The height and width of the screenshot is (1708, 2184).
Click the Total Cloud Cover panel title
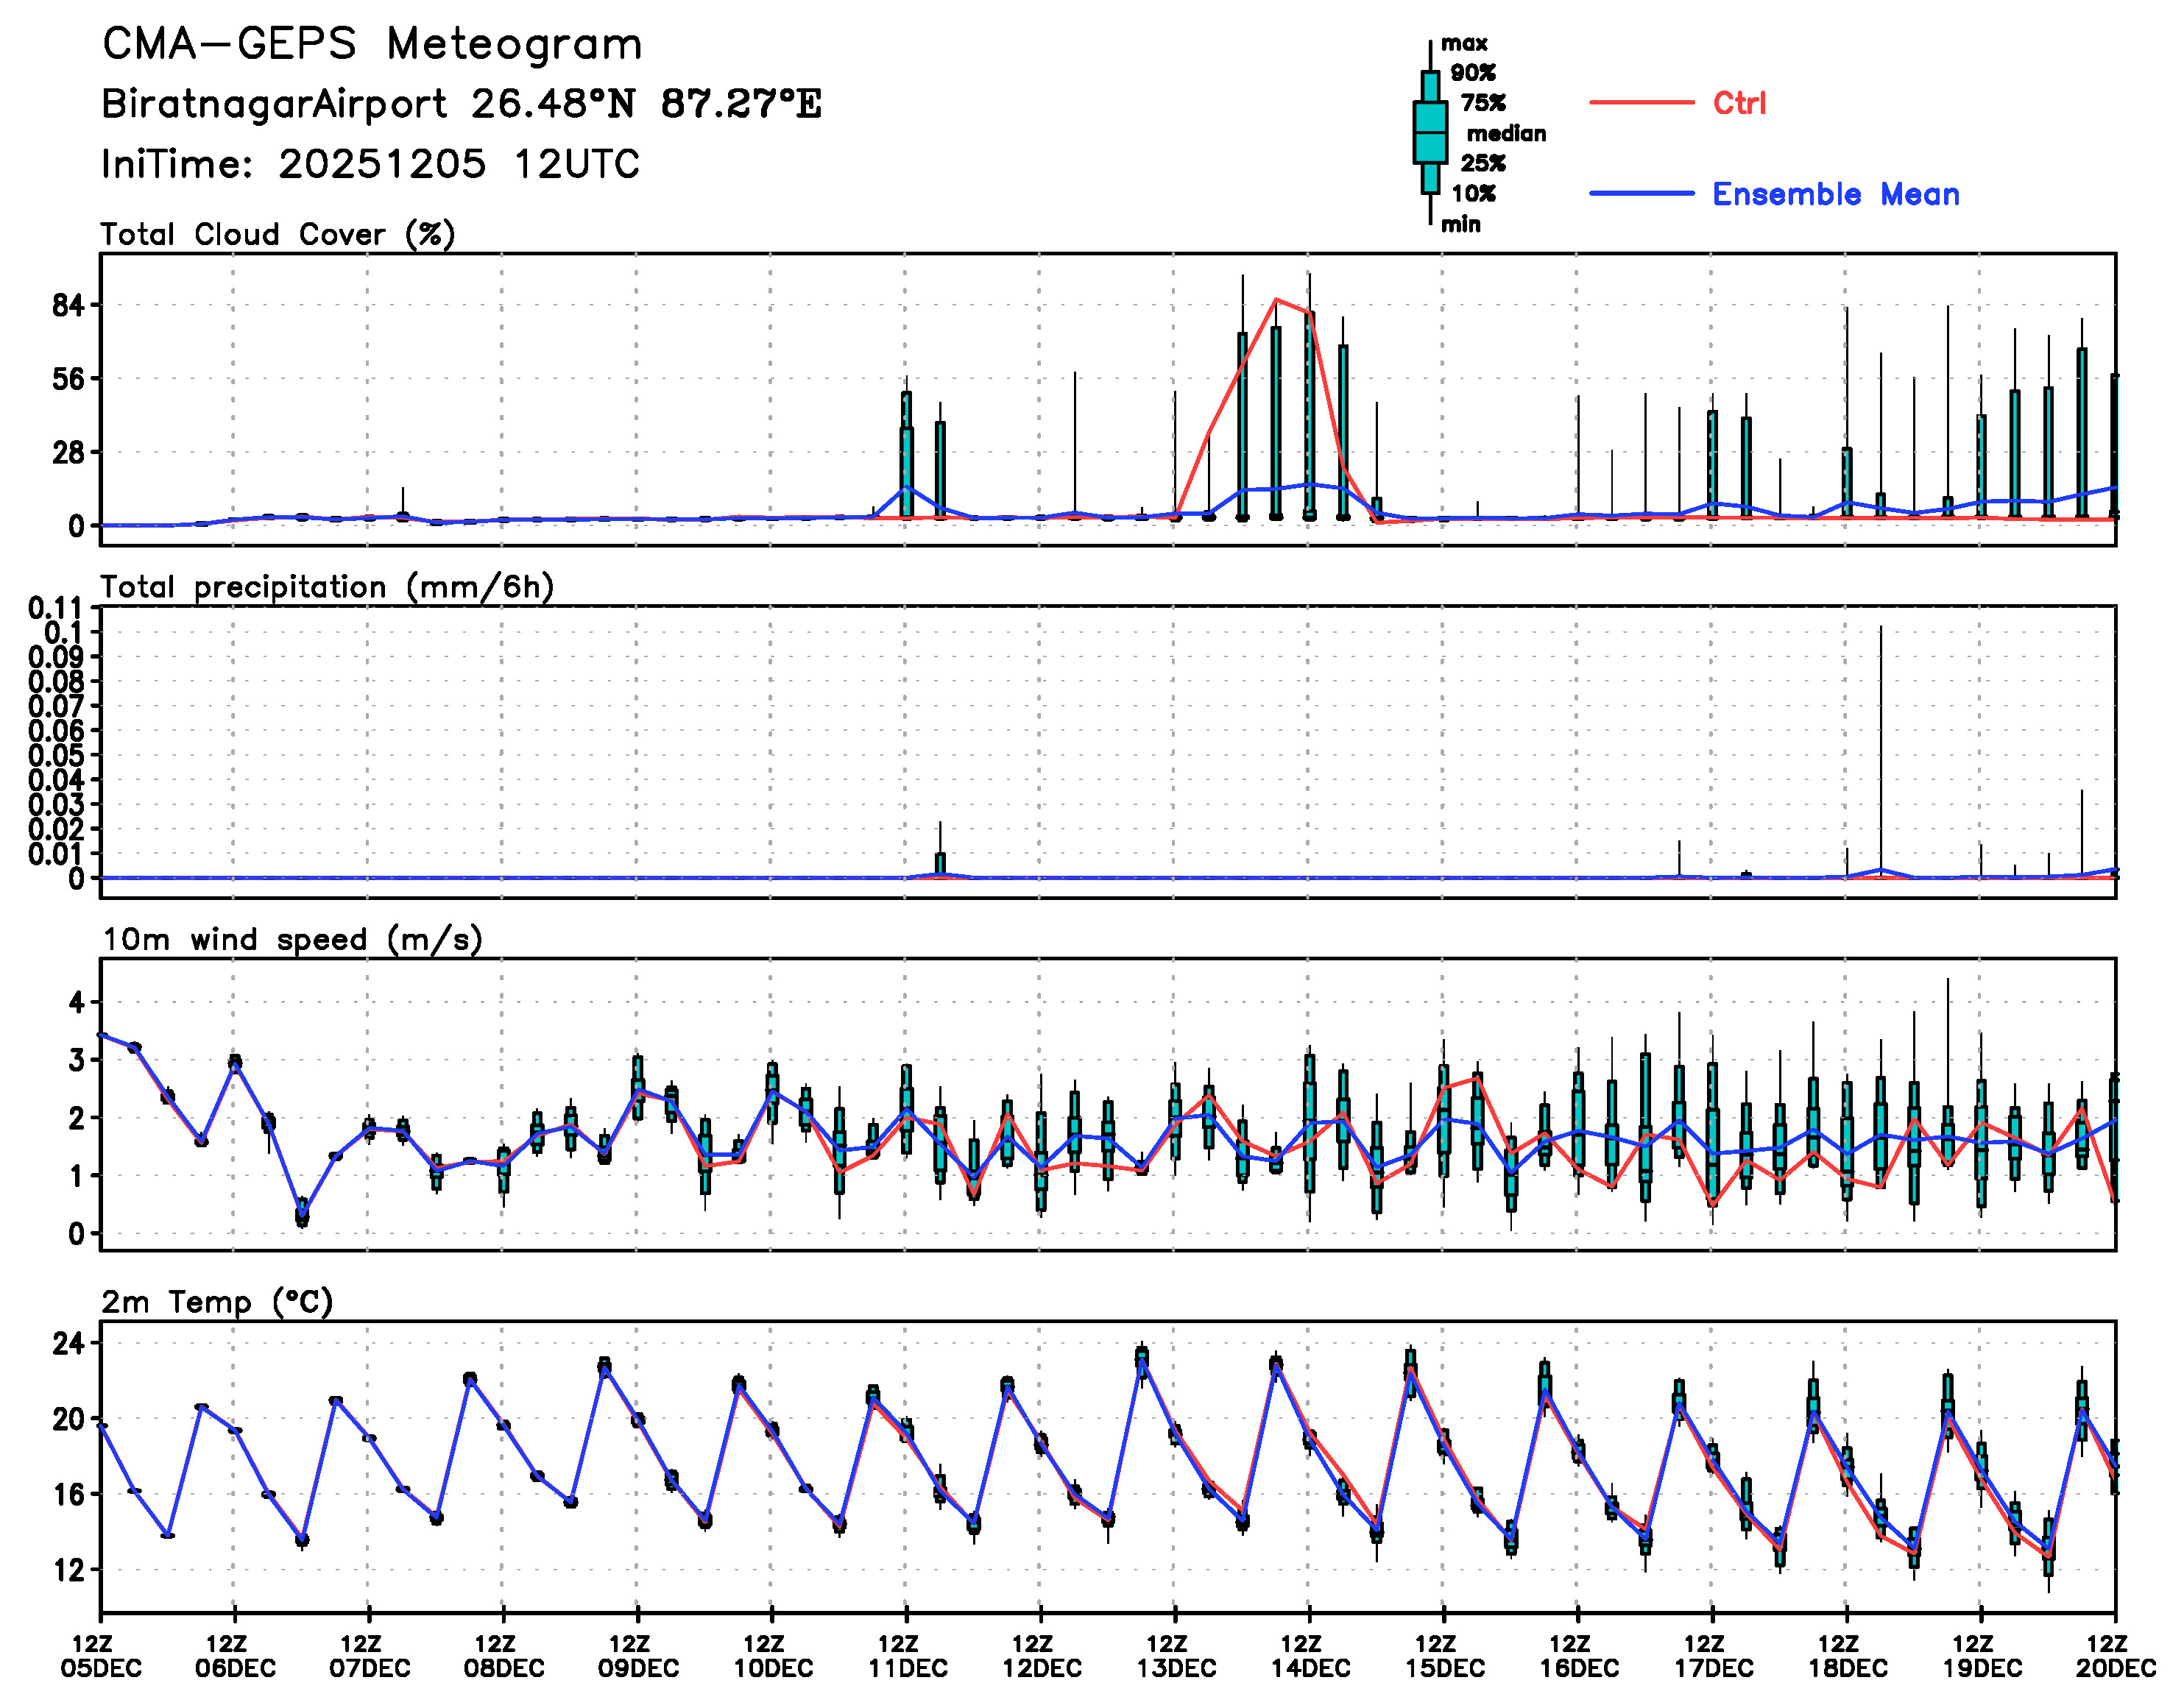pos(278,235)
